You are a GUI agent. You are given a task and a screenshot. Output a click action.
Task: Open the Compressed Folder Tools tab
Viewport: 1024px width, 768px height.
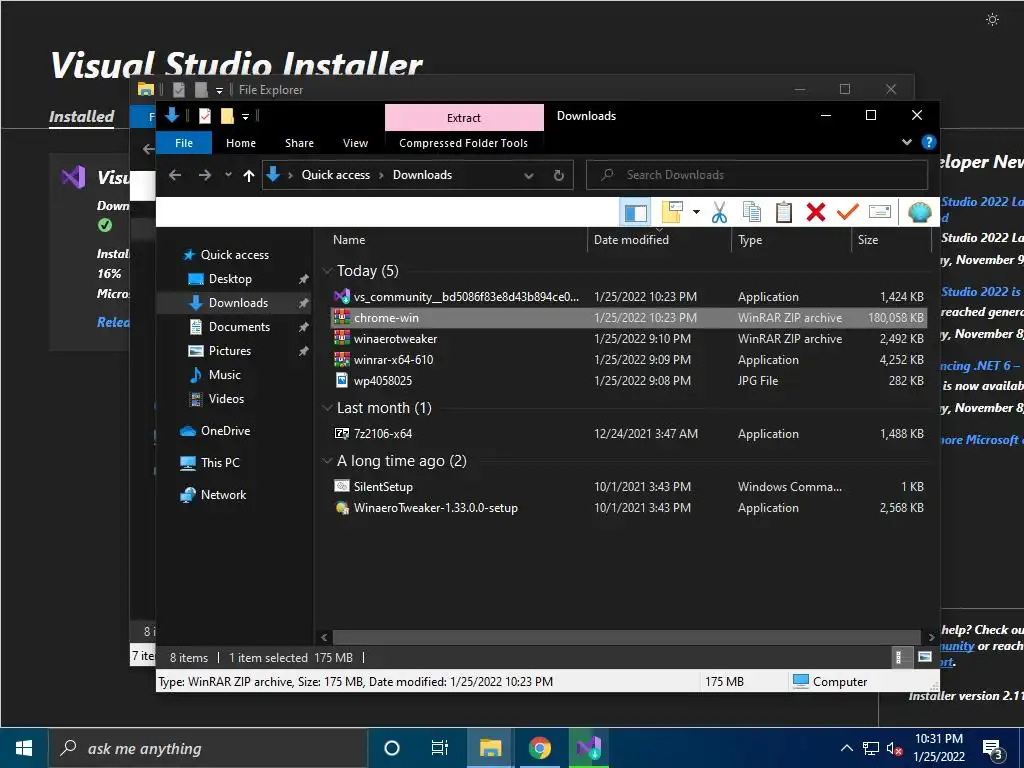(x=463, y=143)
